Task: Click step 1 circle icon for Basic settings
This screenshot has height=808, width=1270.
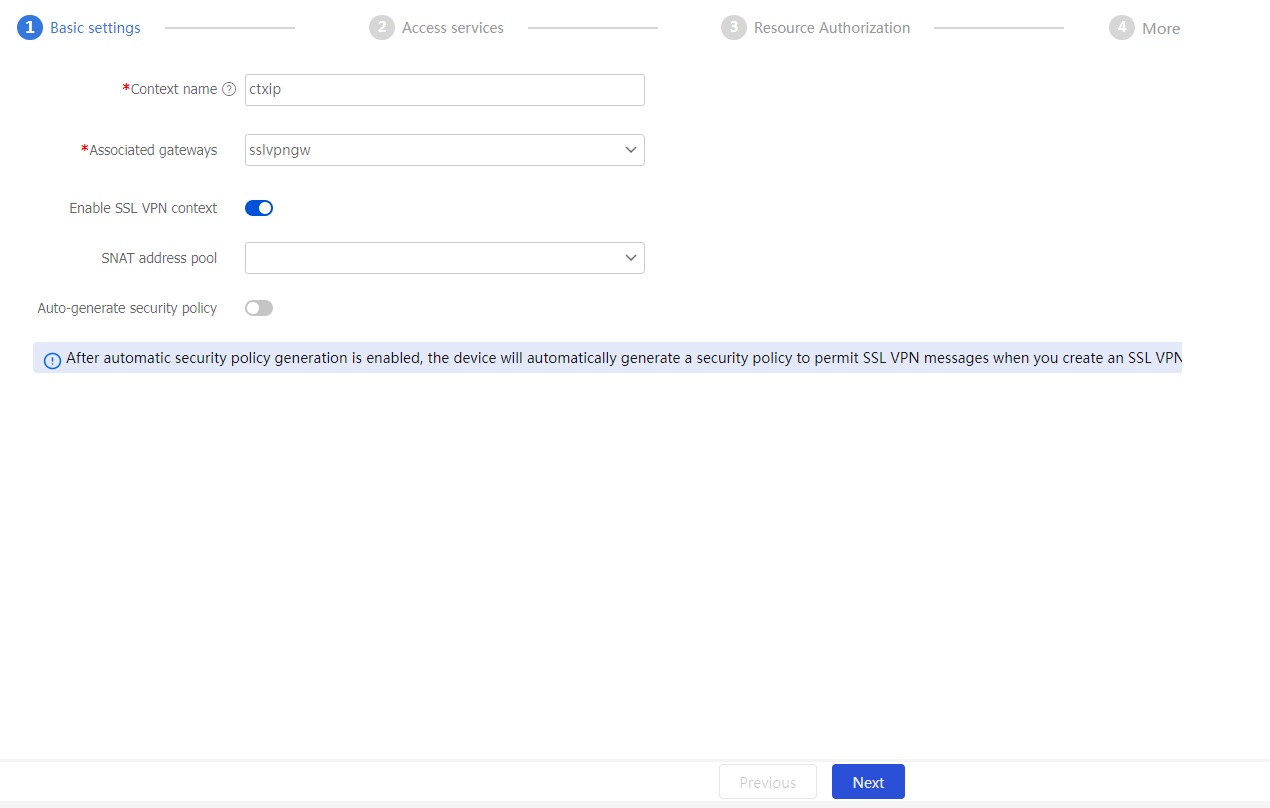Action: click(30, 28)
